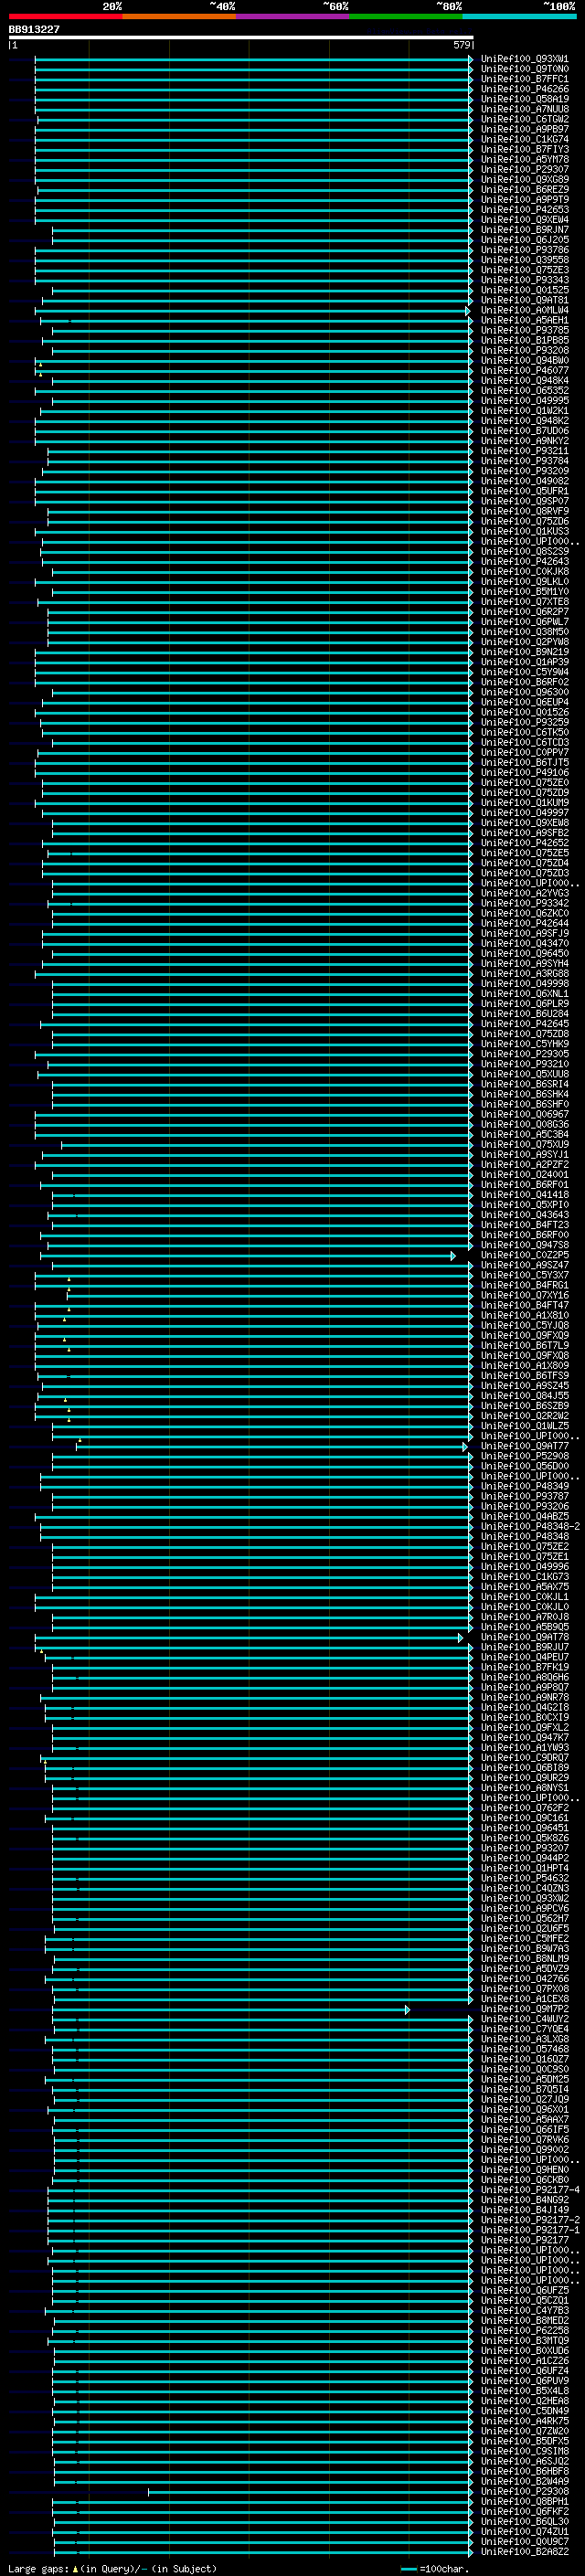Select hit label UniRef100_Q9AT81

tap(525, 300)
